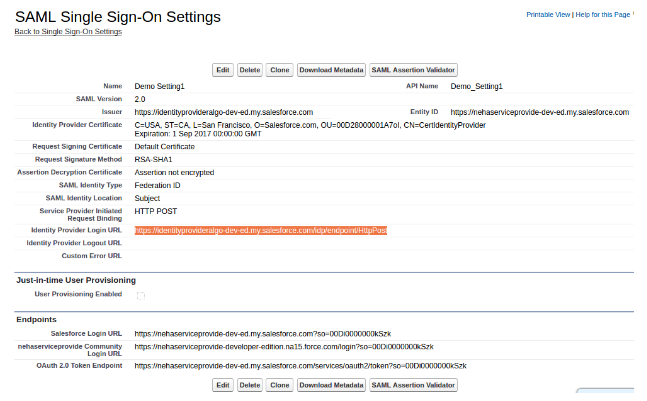Viewport: 647px width, 401px height.
Task: Click the Entity ID URL value
Action: click(540, 112)
